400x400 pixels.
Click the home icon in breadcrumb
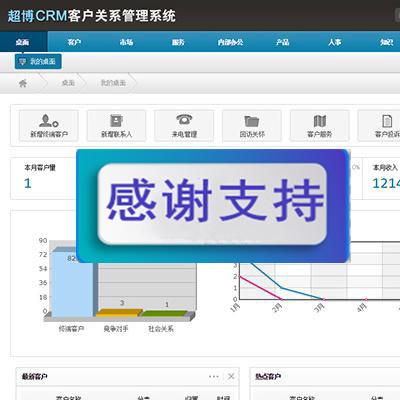pos(23,83)
